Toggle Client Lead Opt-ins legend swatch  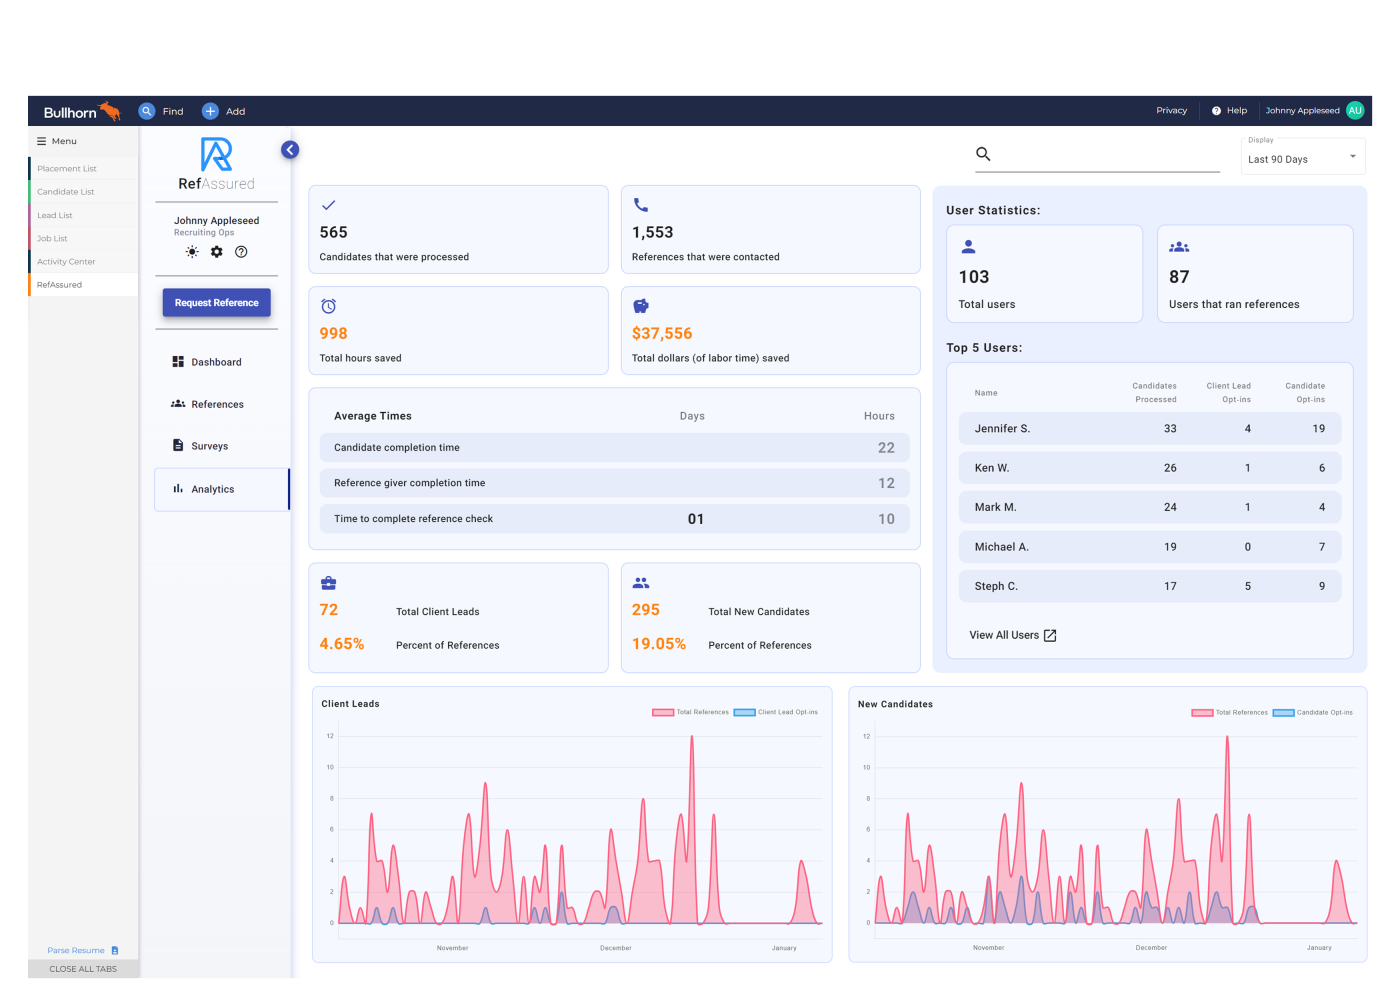click(x=744, y=712)
